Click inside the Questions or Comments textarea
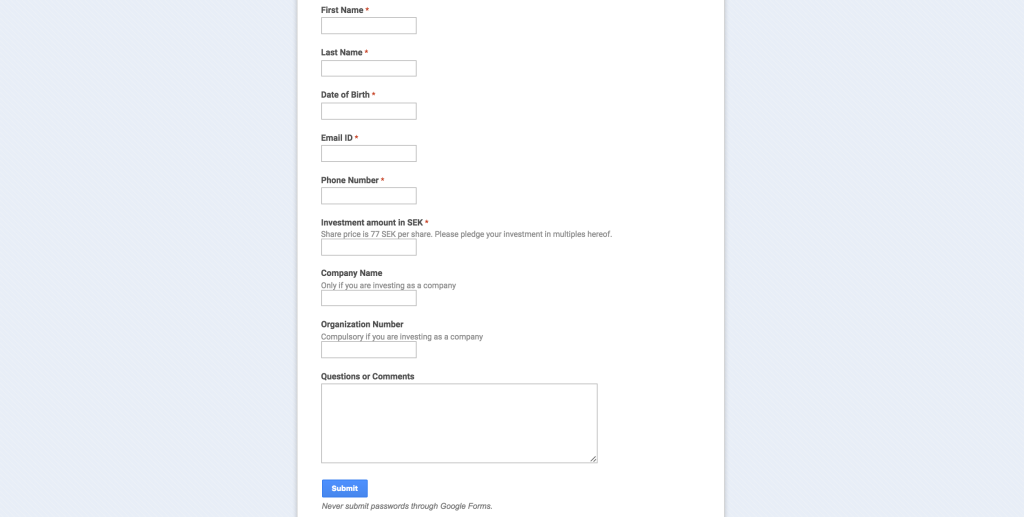This screenshot has height=517, width=1024. 459,423
